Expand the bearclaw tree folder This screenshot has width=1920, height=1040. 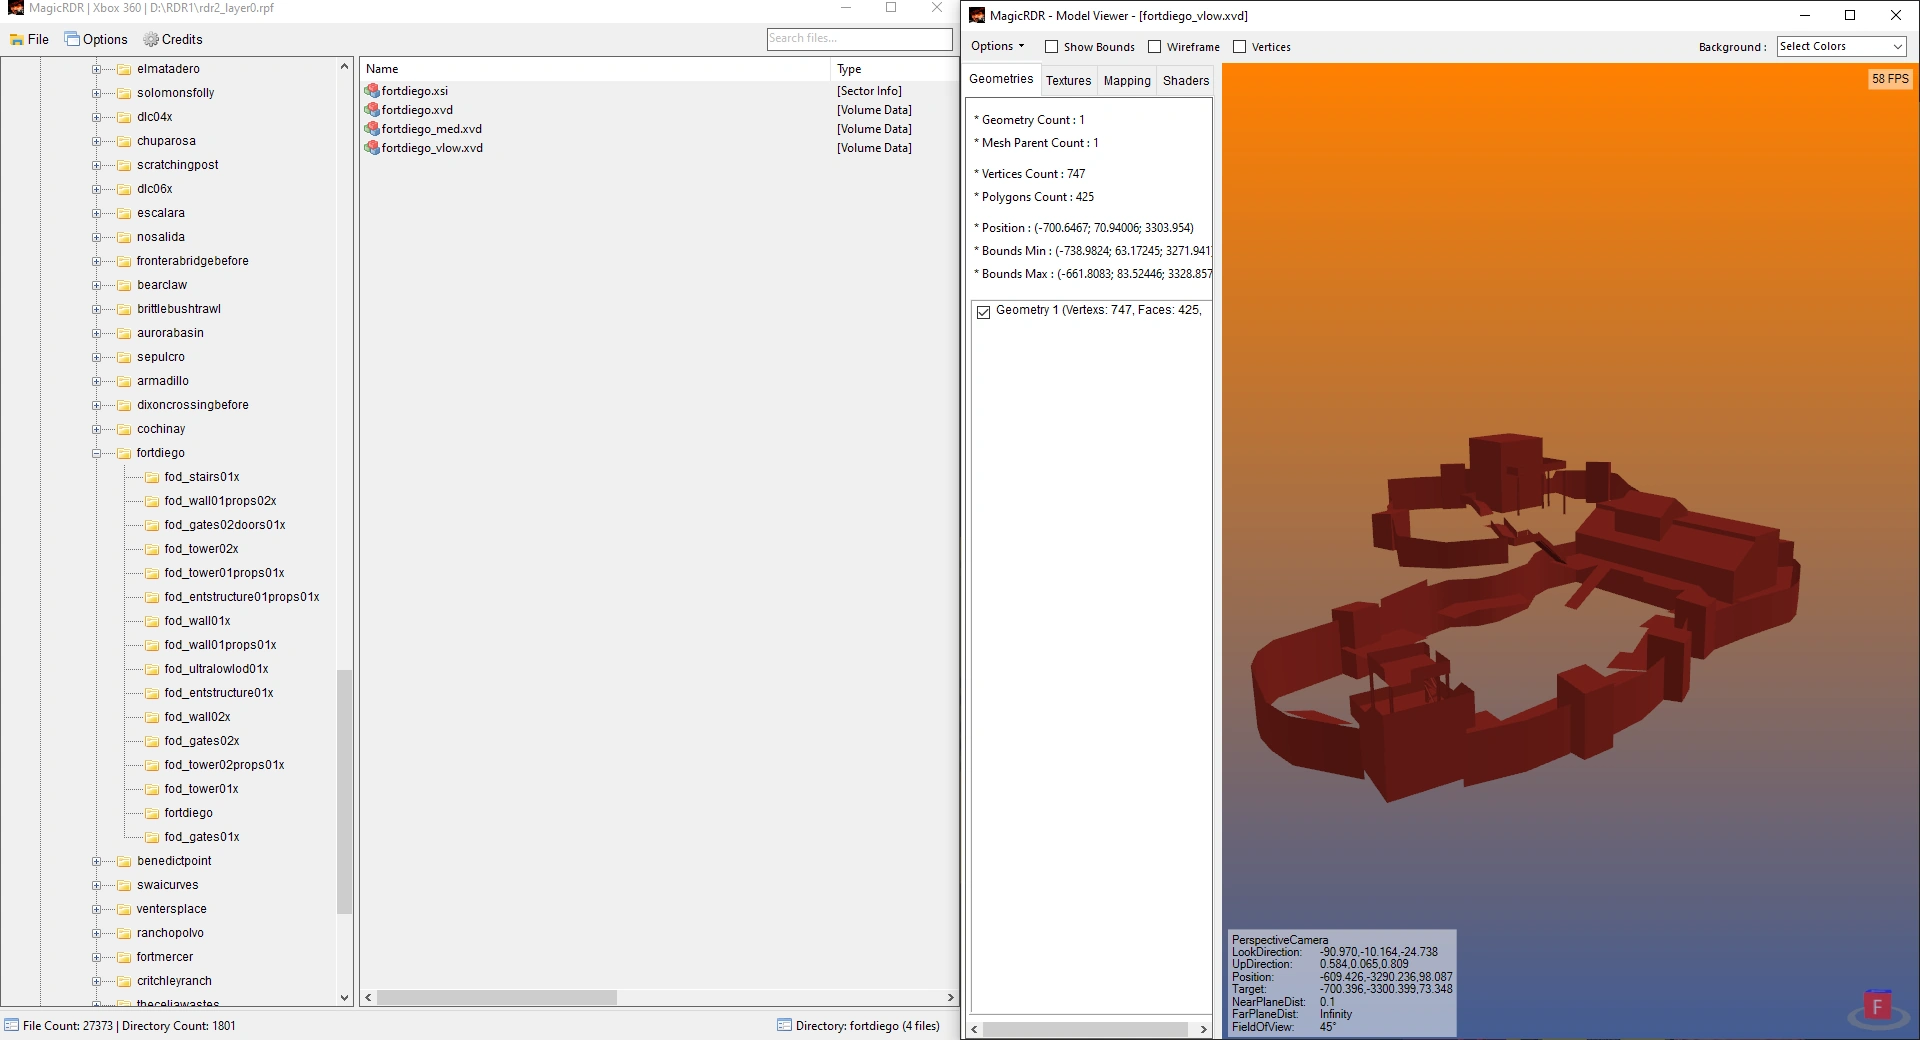point(97,285)
